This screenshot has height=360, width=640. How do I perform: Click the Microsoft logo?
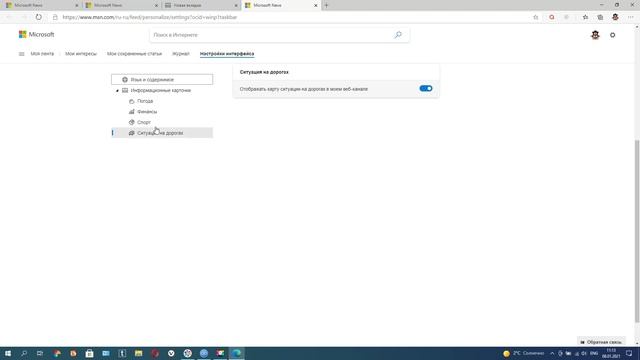[x=36, y=35]
